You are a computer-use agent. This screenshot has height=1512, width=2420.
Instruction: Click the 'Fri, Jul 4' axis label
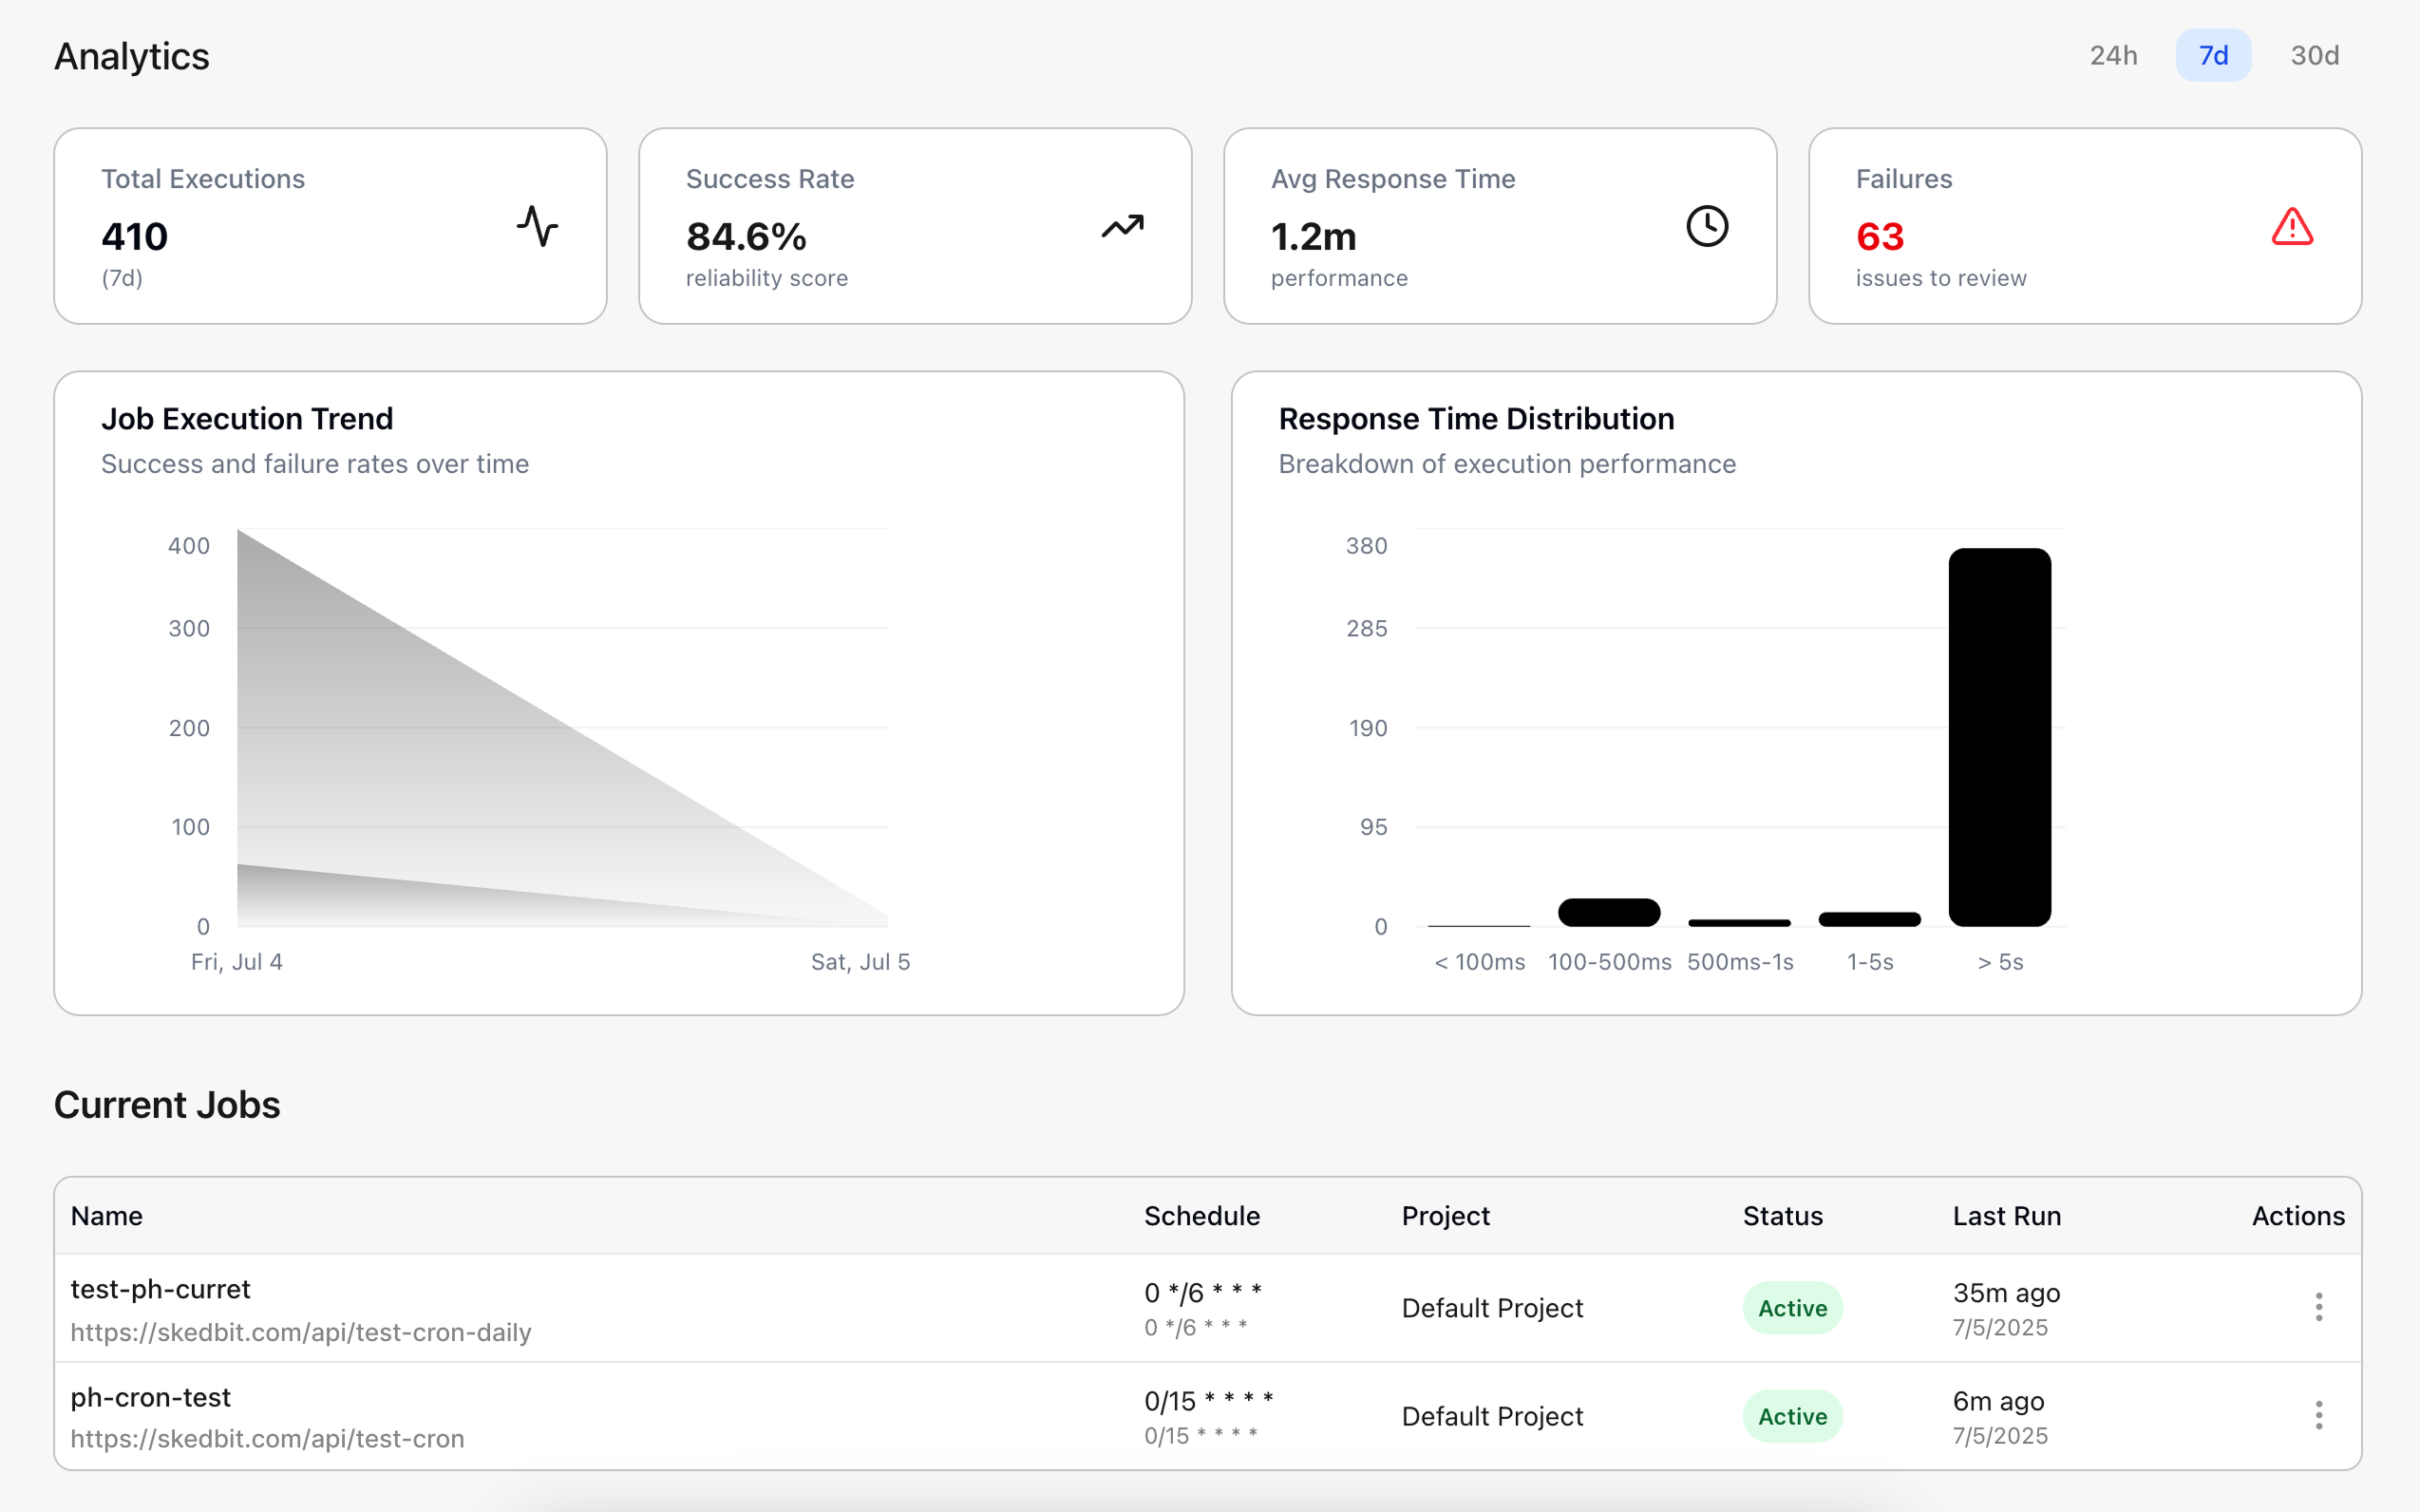pos(237,962)
